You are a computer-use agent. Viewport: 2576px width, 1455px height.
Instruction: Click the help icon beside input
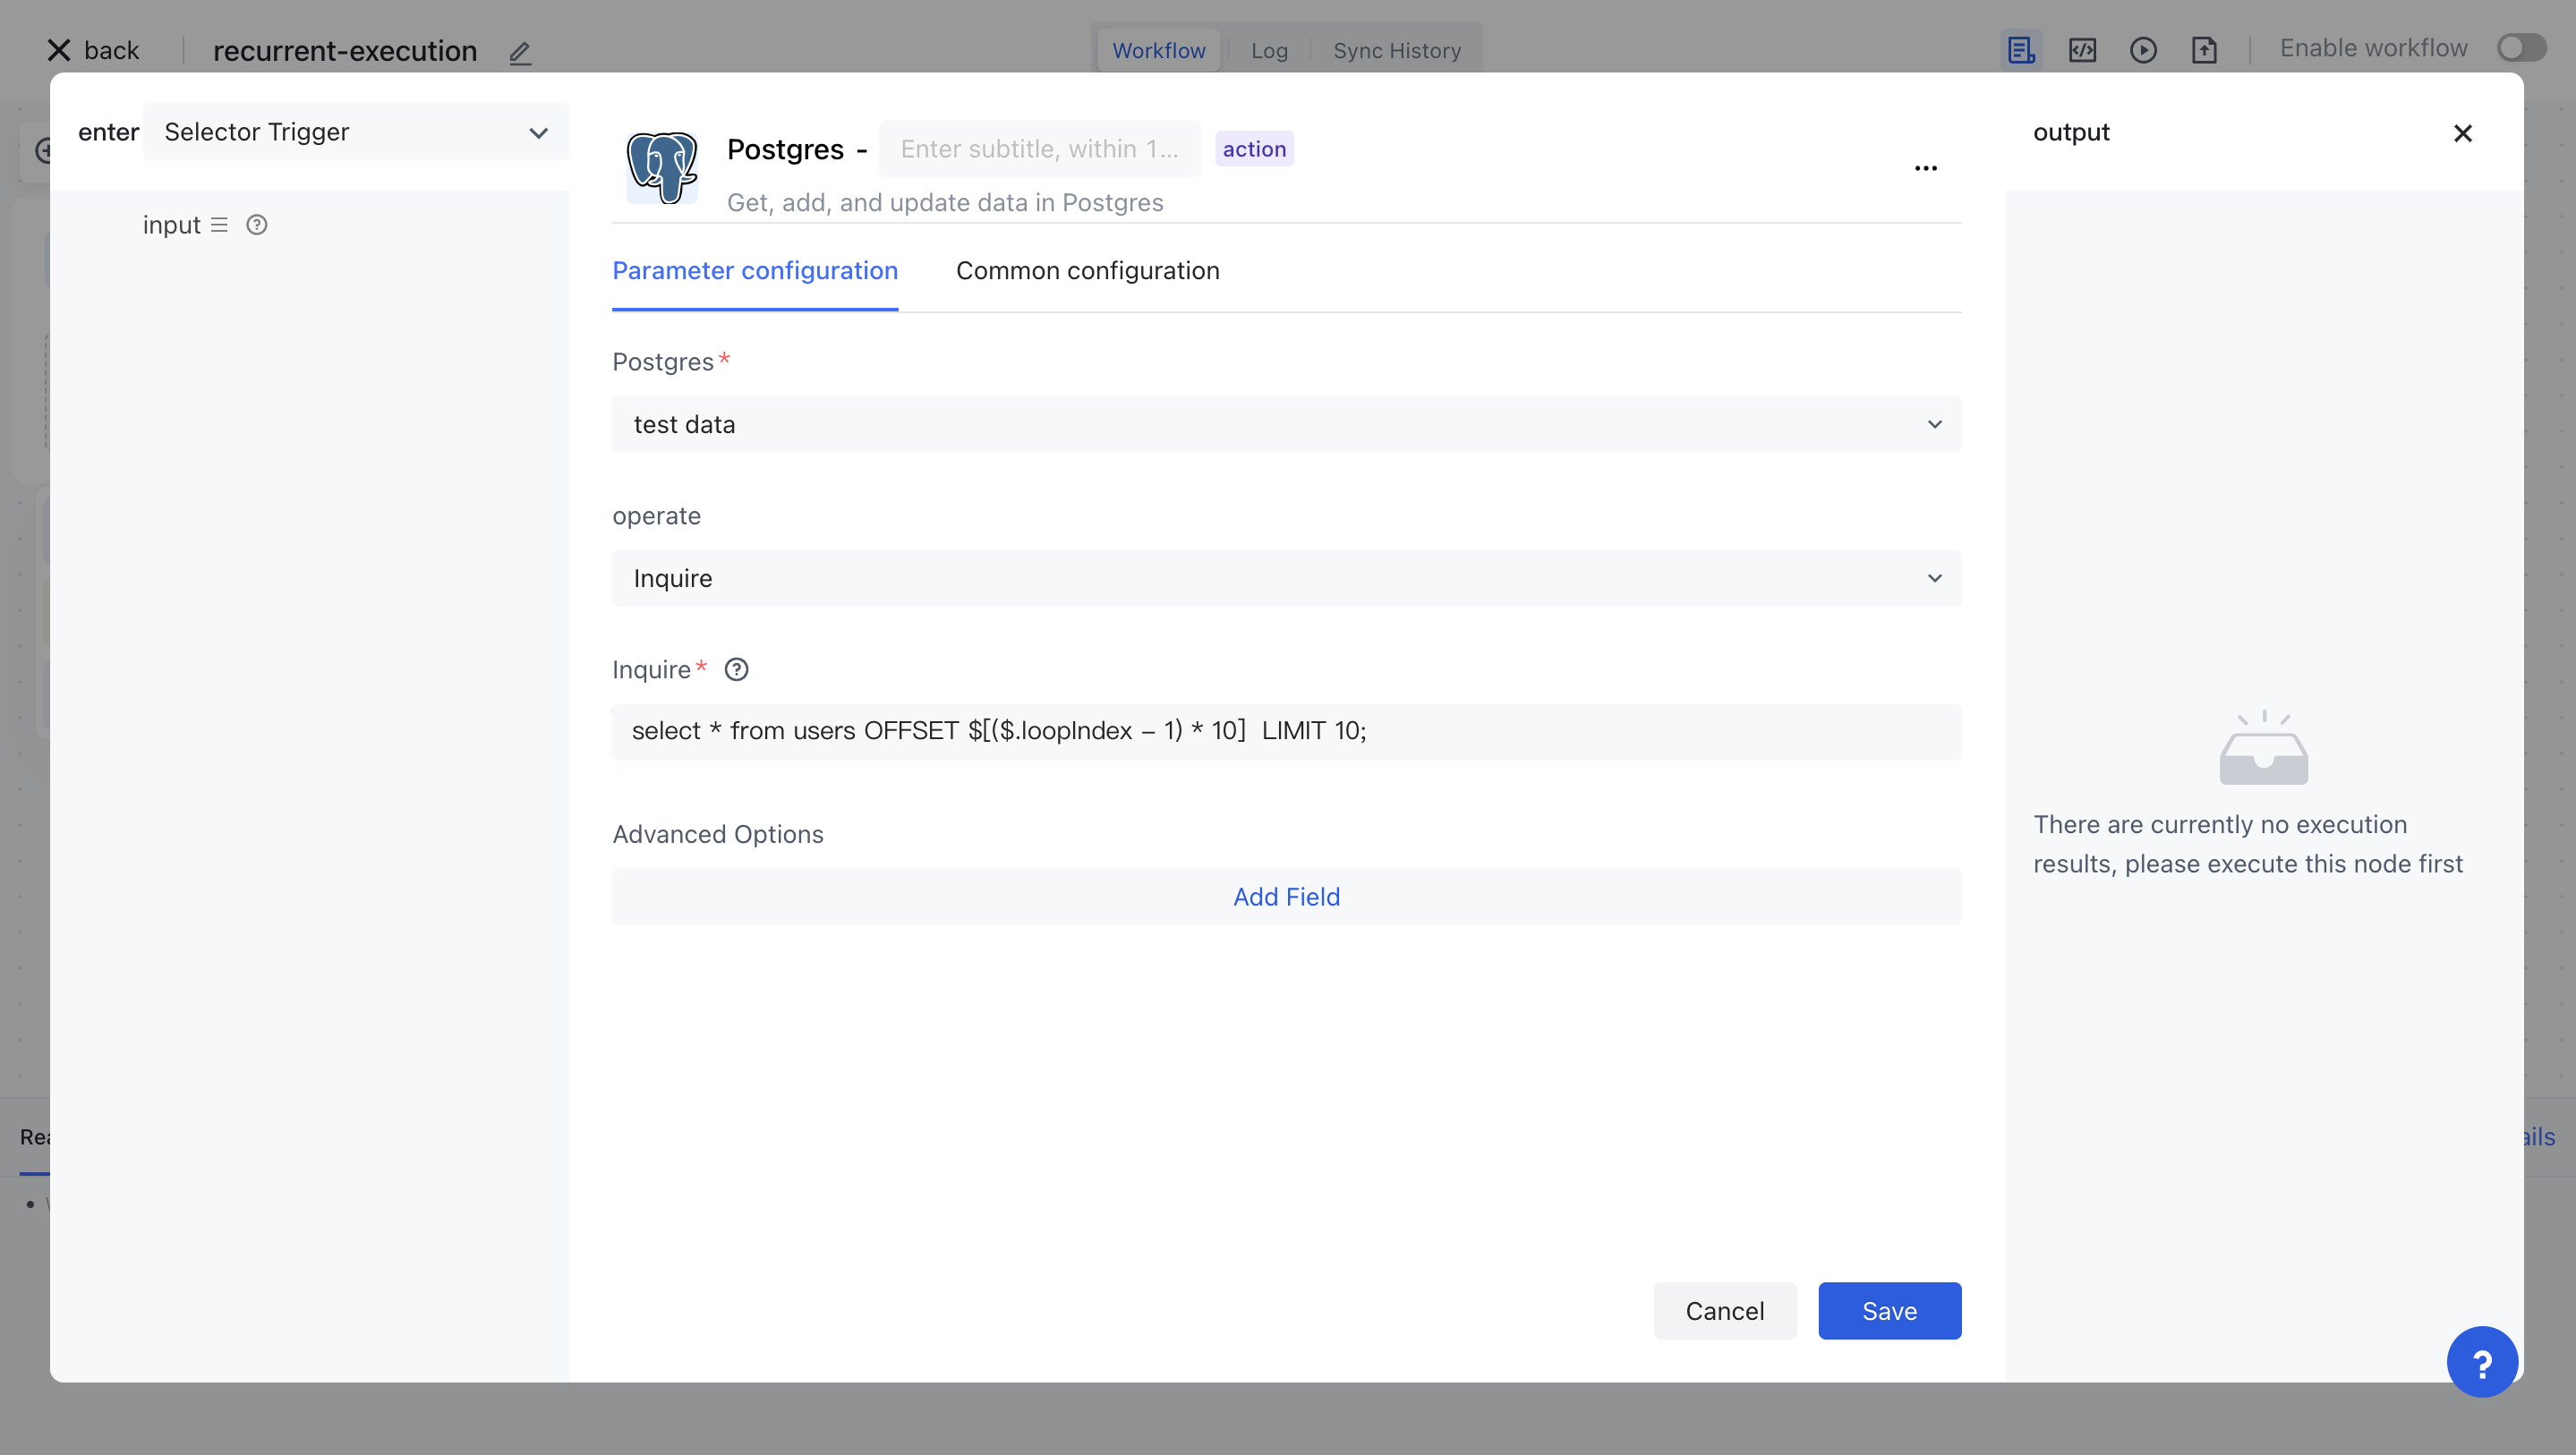(257, 225)
